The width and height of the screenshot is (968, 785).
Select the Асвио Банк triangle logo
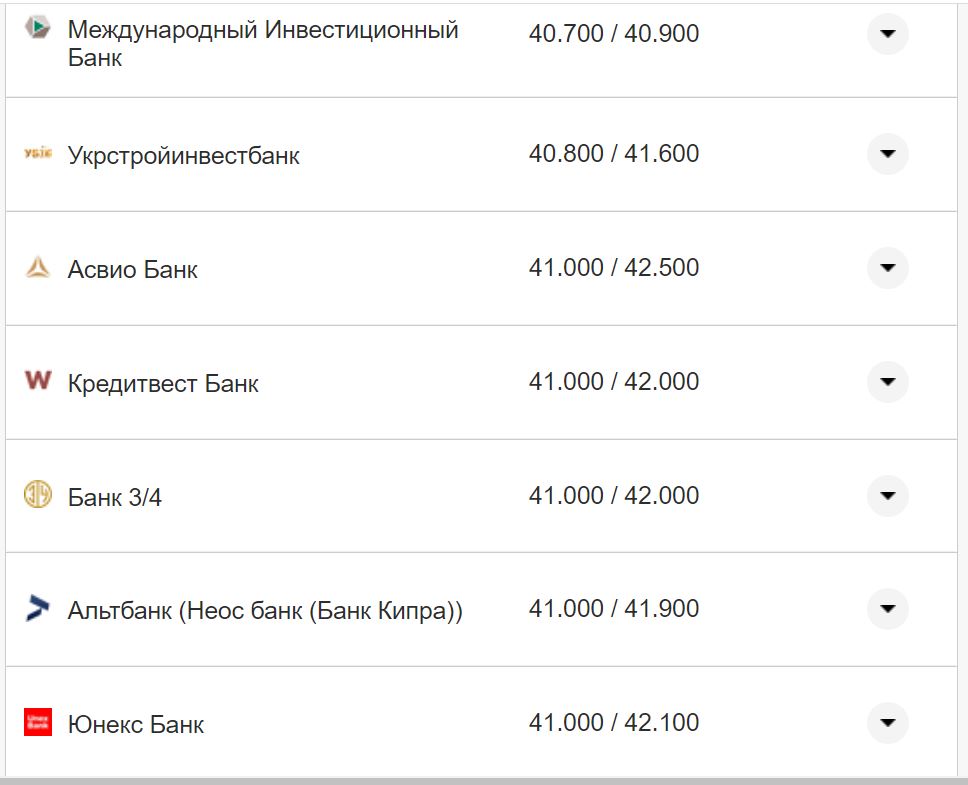click(x=36, y=268)
